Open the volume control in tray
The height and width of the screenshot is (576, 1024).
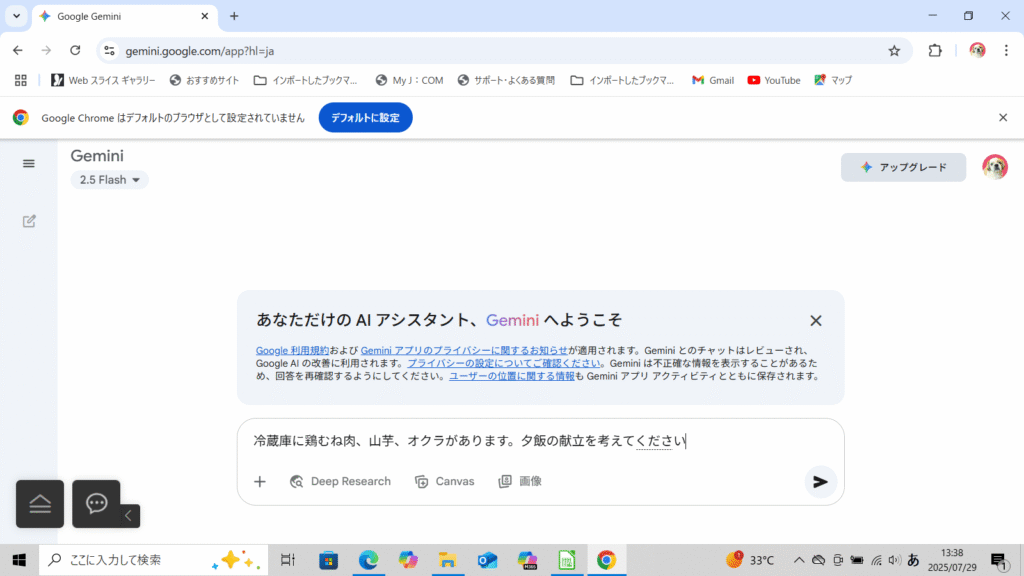coord(895,560)
